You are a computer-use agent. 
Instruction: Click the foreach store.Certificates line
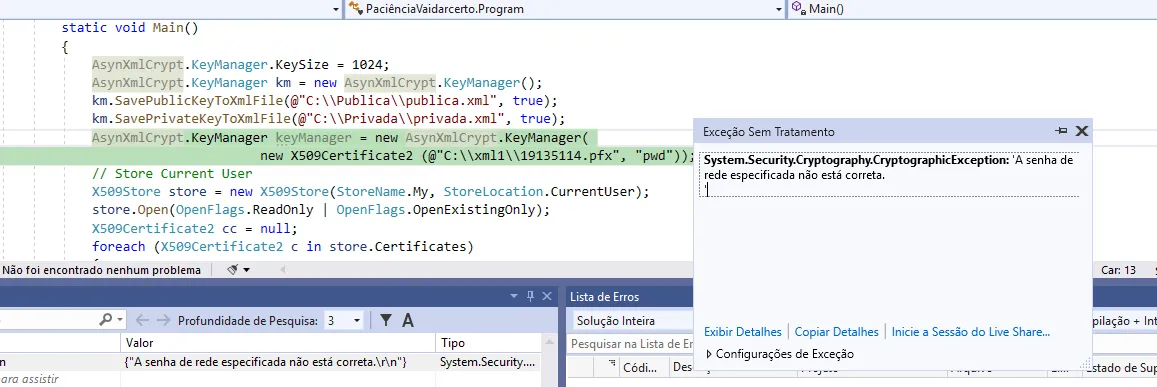click(x=283, y=246)
